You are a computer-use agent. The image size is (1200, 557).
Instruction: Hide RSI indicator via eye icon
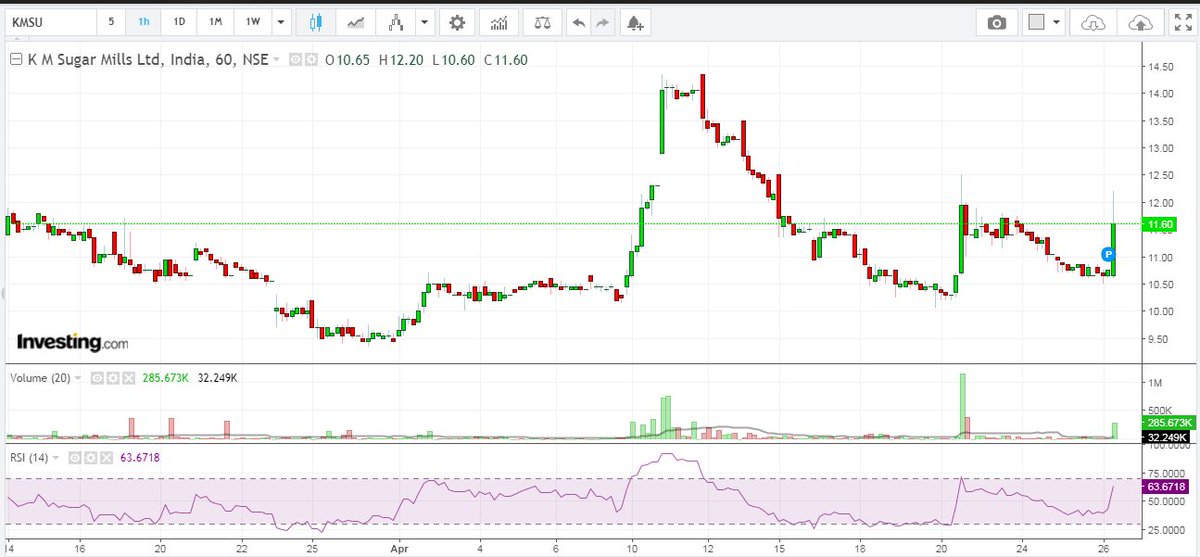[x=73, y=457]
